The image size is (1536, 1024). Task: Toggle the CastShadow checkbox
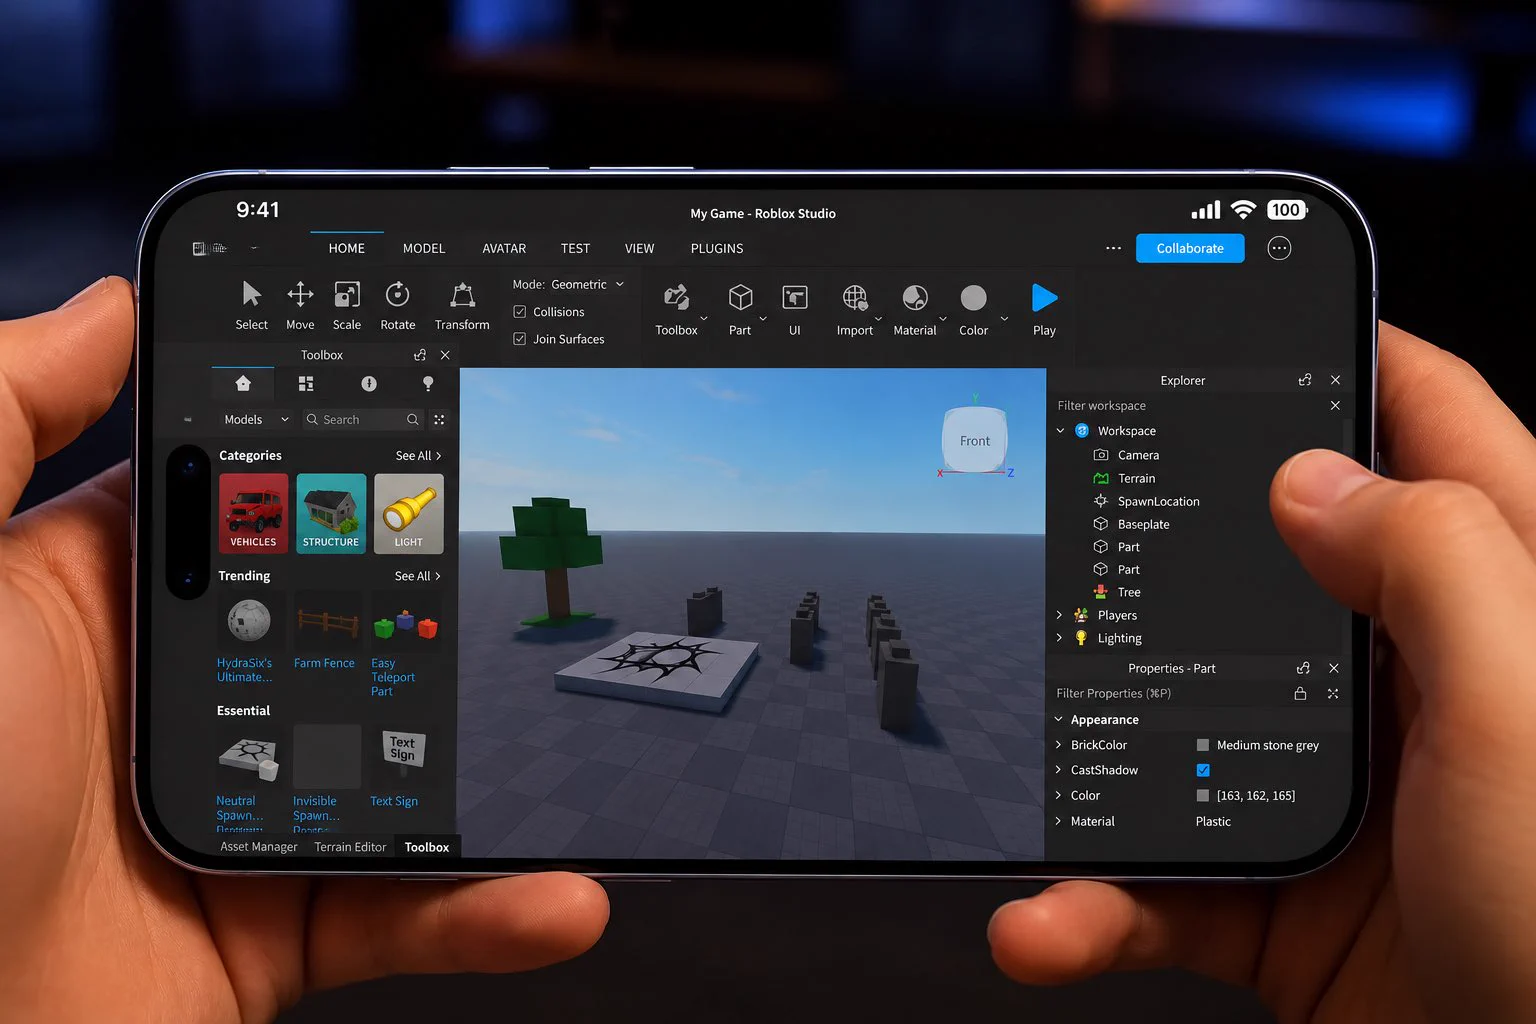(1203, 770)
